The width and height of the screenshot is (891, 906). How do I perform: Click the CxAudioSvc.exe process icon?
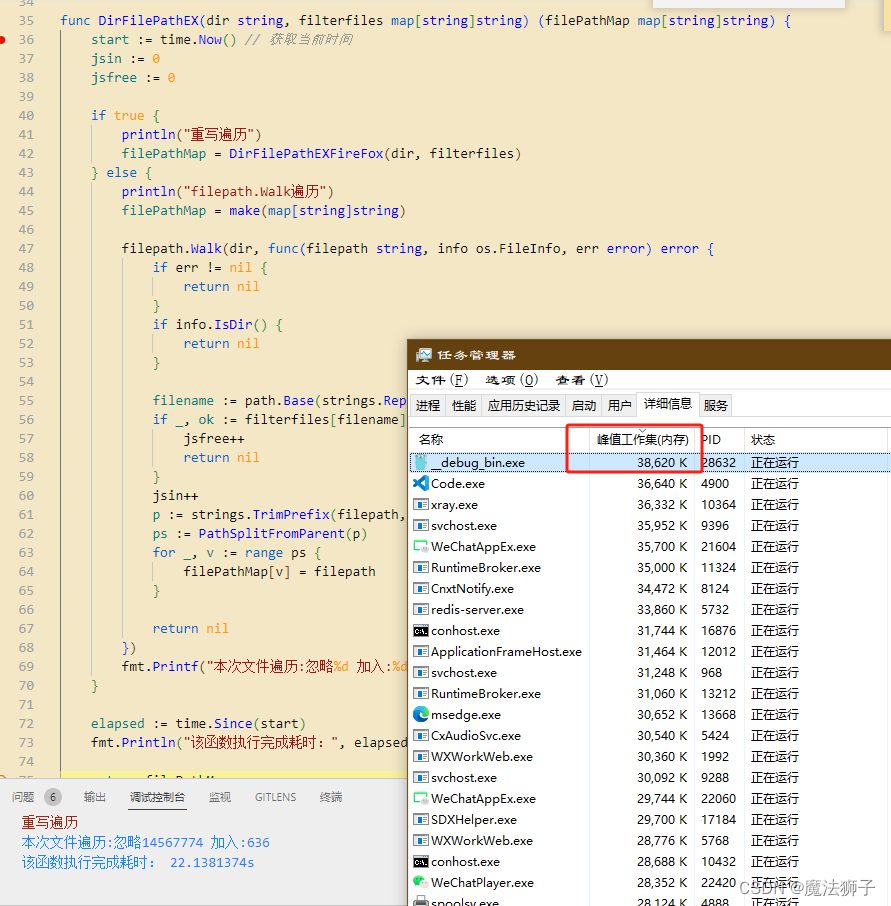(x=421, y=735)
